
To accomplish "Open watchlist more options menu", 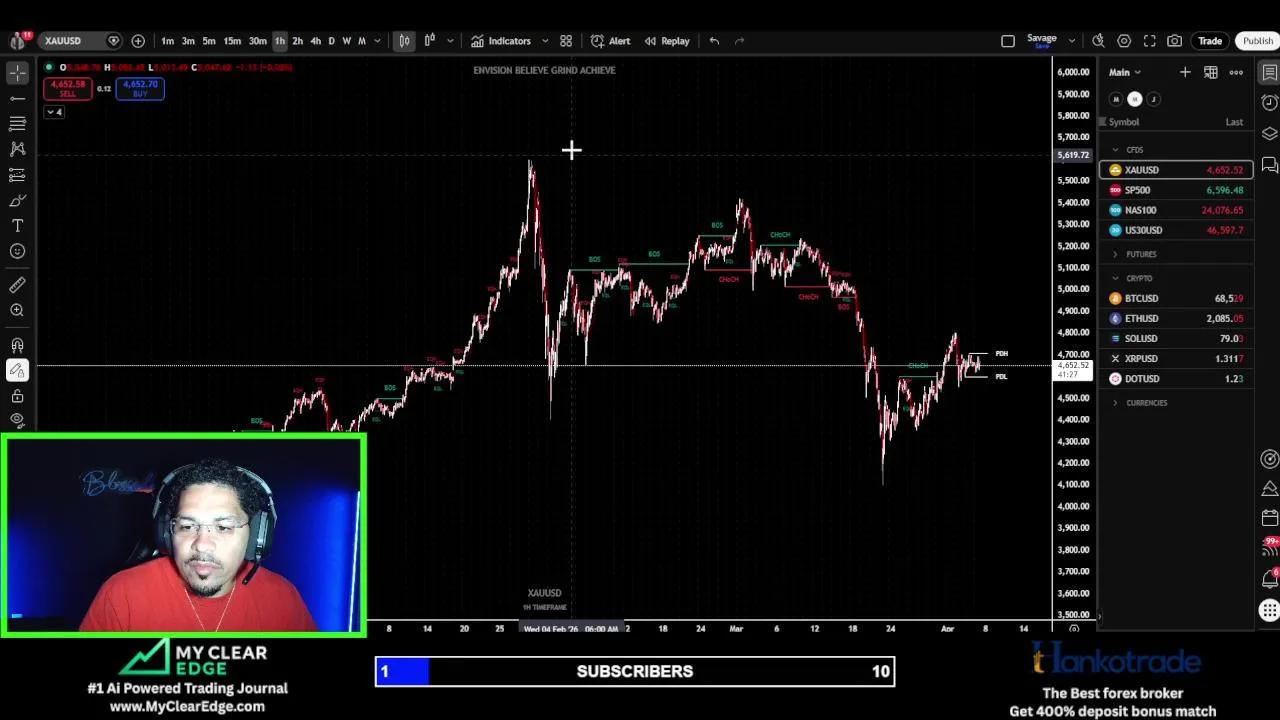I will pyautogui.click(x=1236, y=72).
